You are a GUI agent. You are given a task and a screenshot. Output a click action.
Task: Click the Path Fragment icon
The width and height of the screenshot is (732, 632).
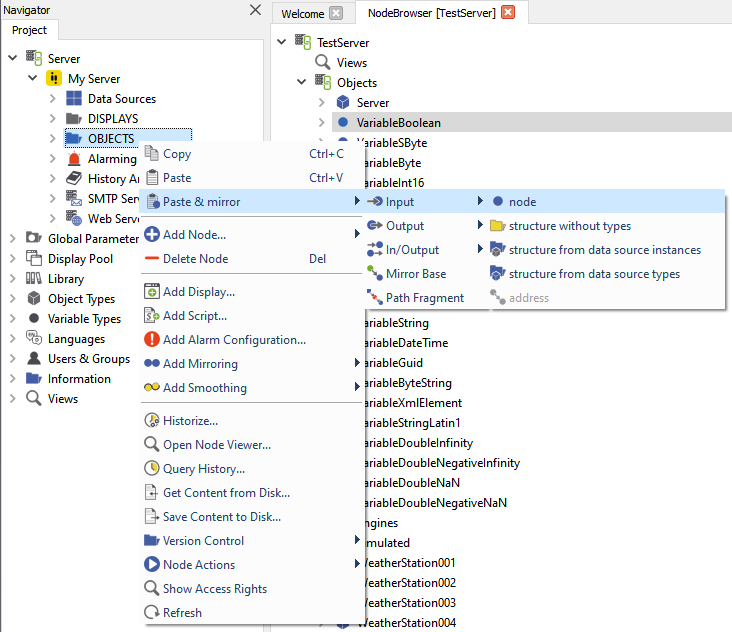point(375,297)
